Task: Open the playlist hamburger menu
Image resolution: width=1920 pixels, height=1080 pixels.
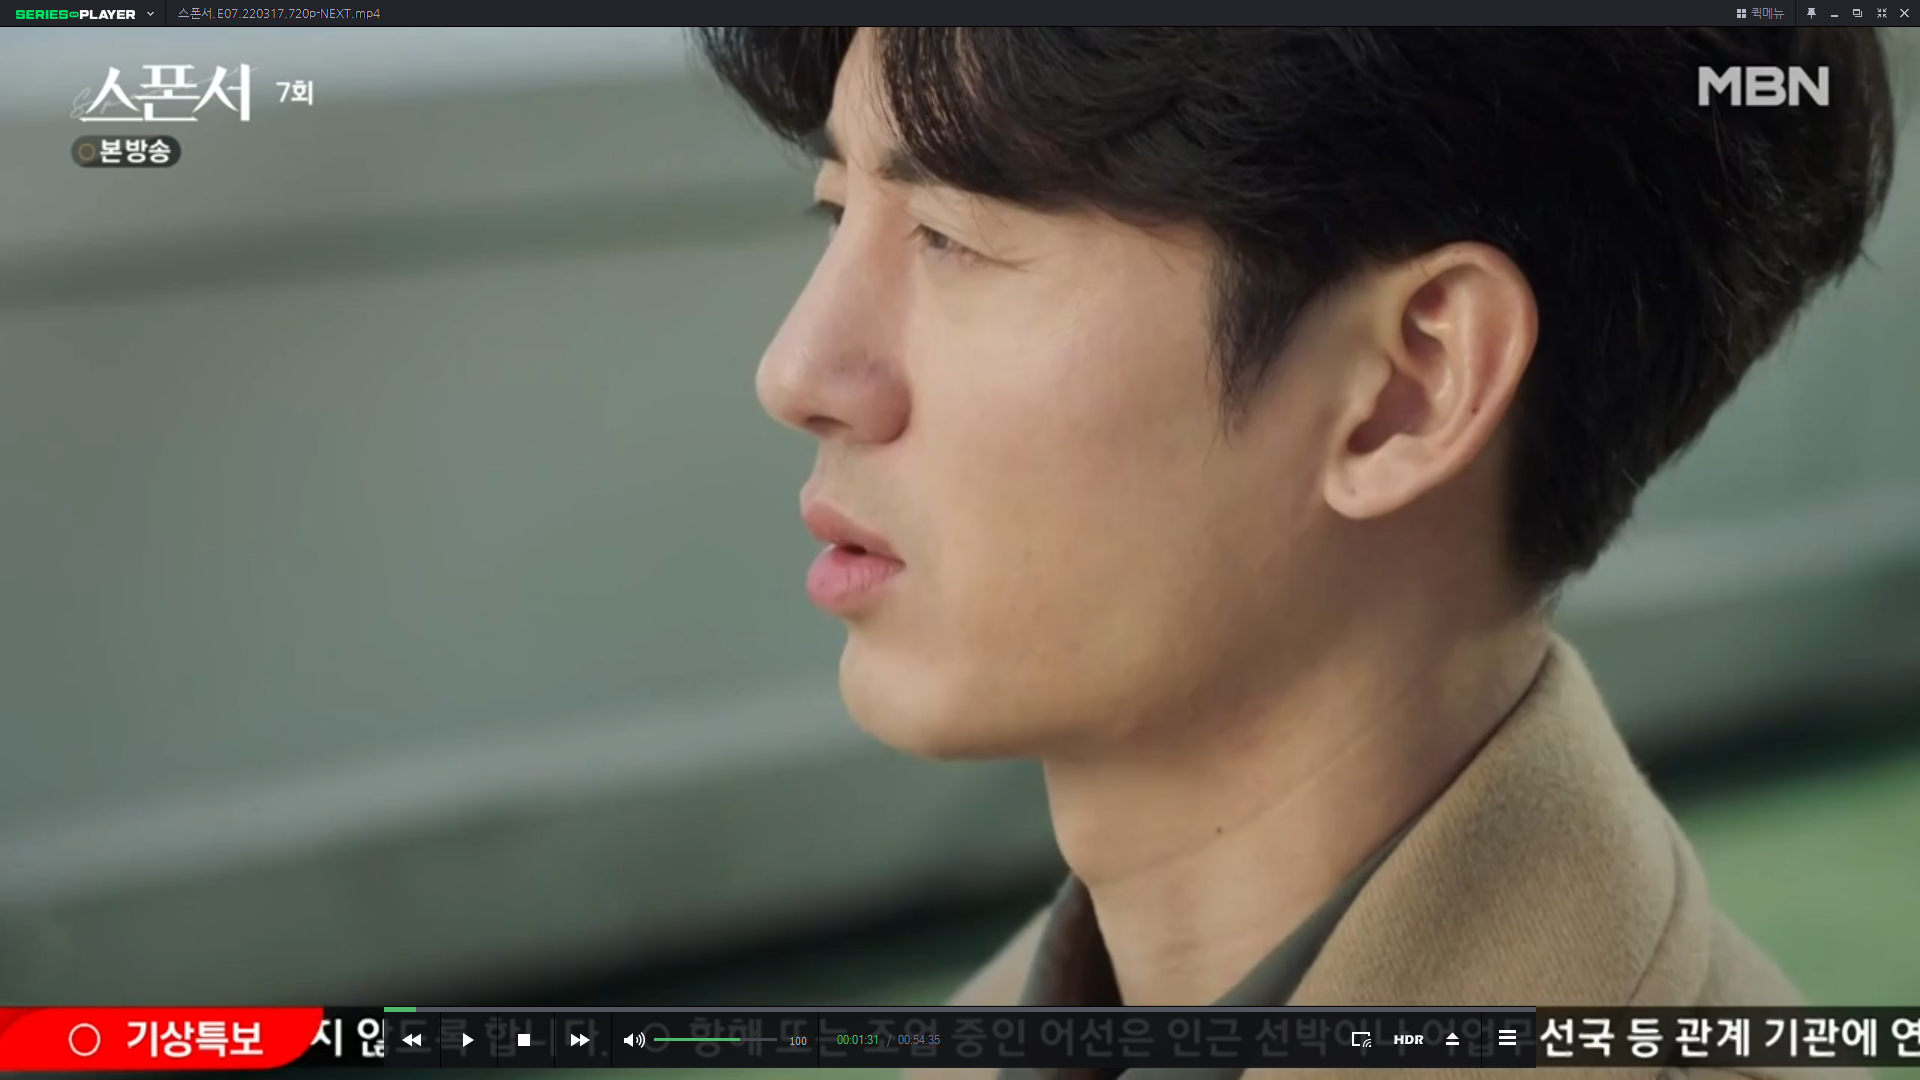Action: (1507, 1038)
